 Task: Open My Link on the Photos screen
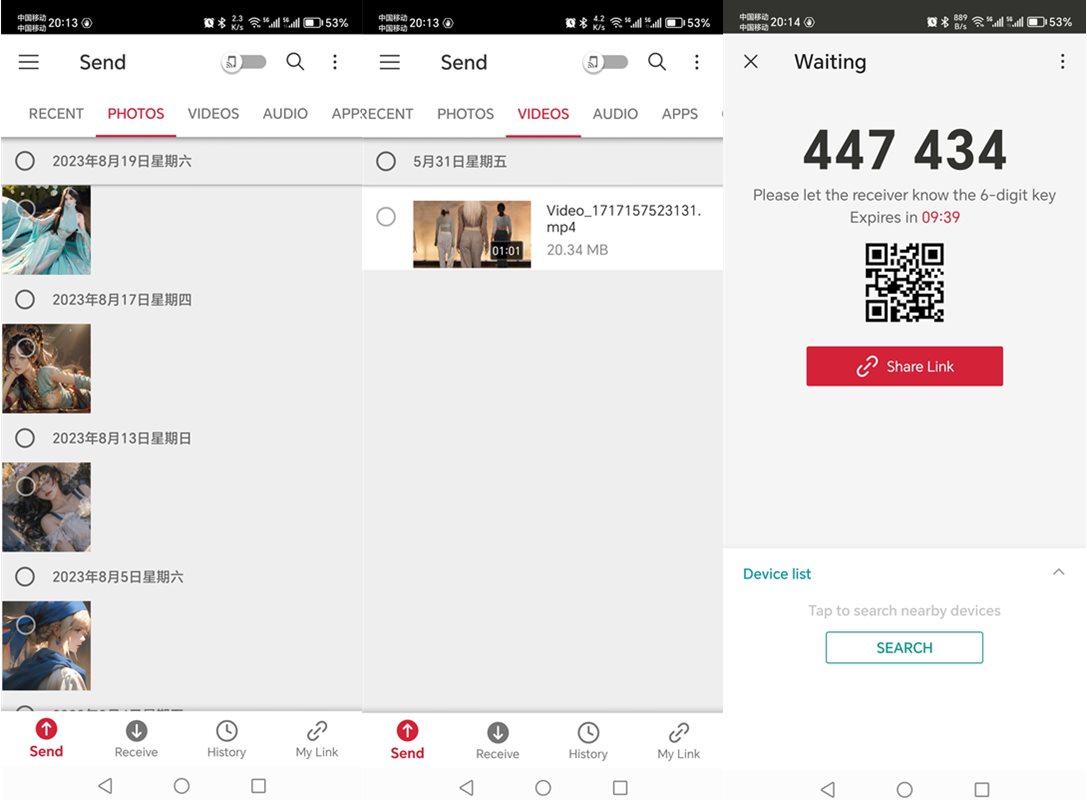point(317,739)
